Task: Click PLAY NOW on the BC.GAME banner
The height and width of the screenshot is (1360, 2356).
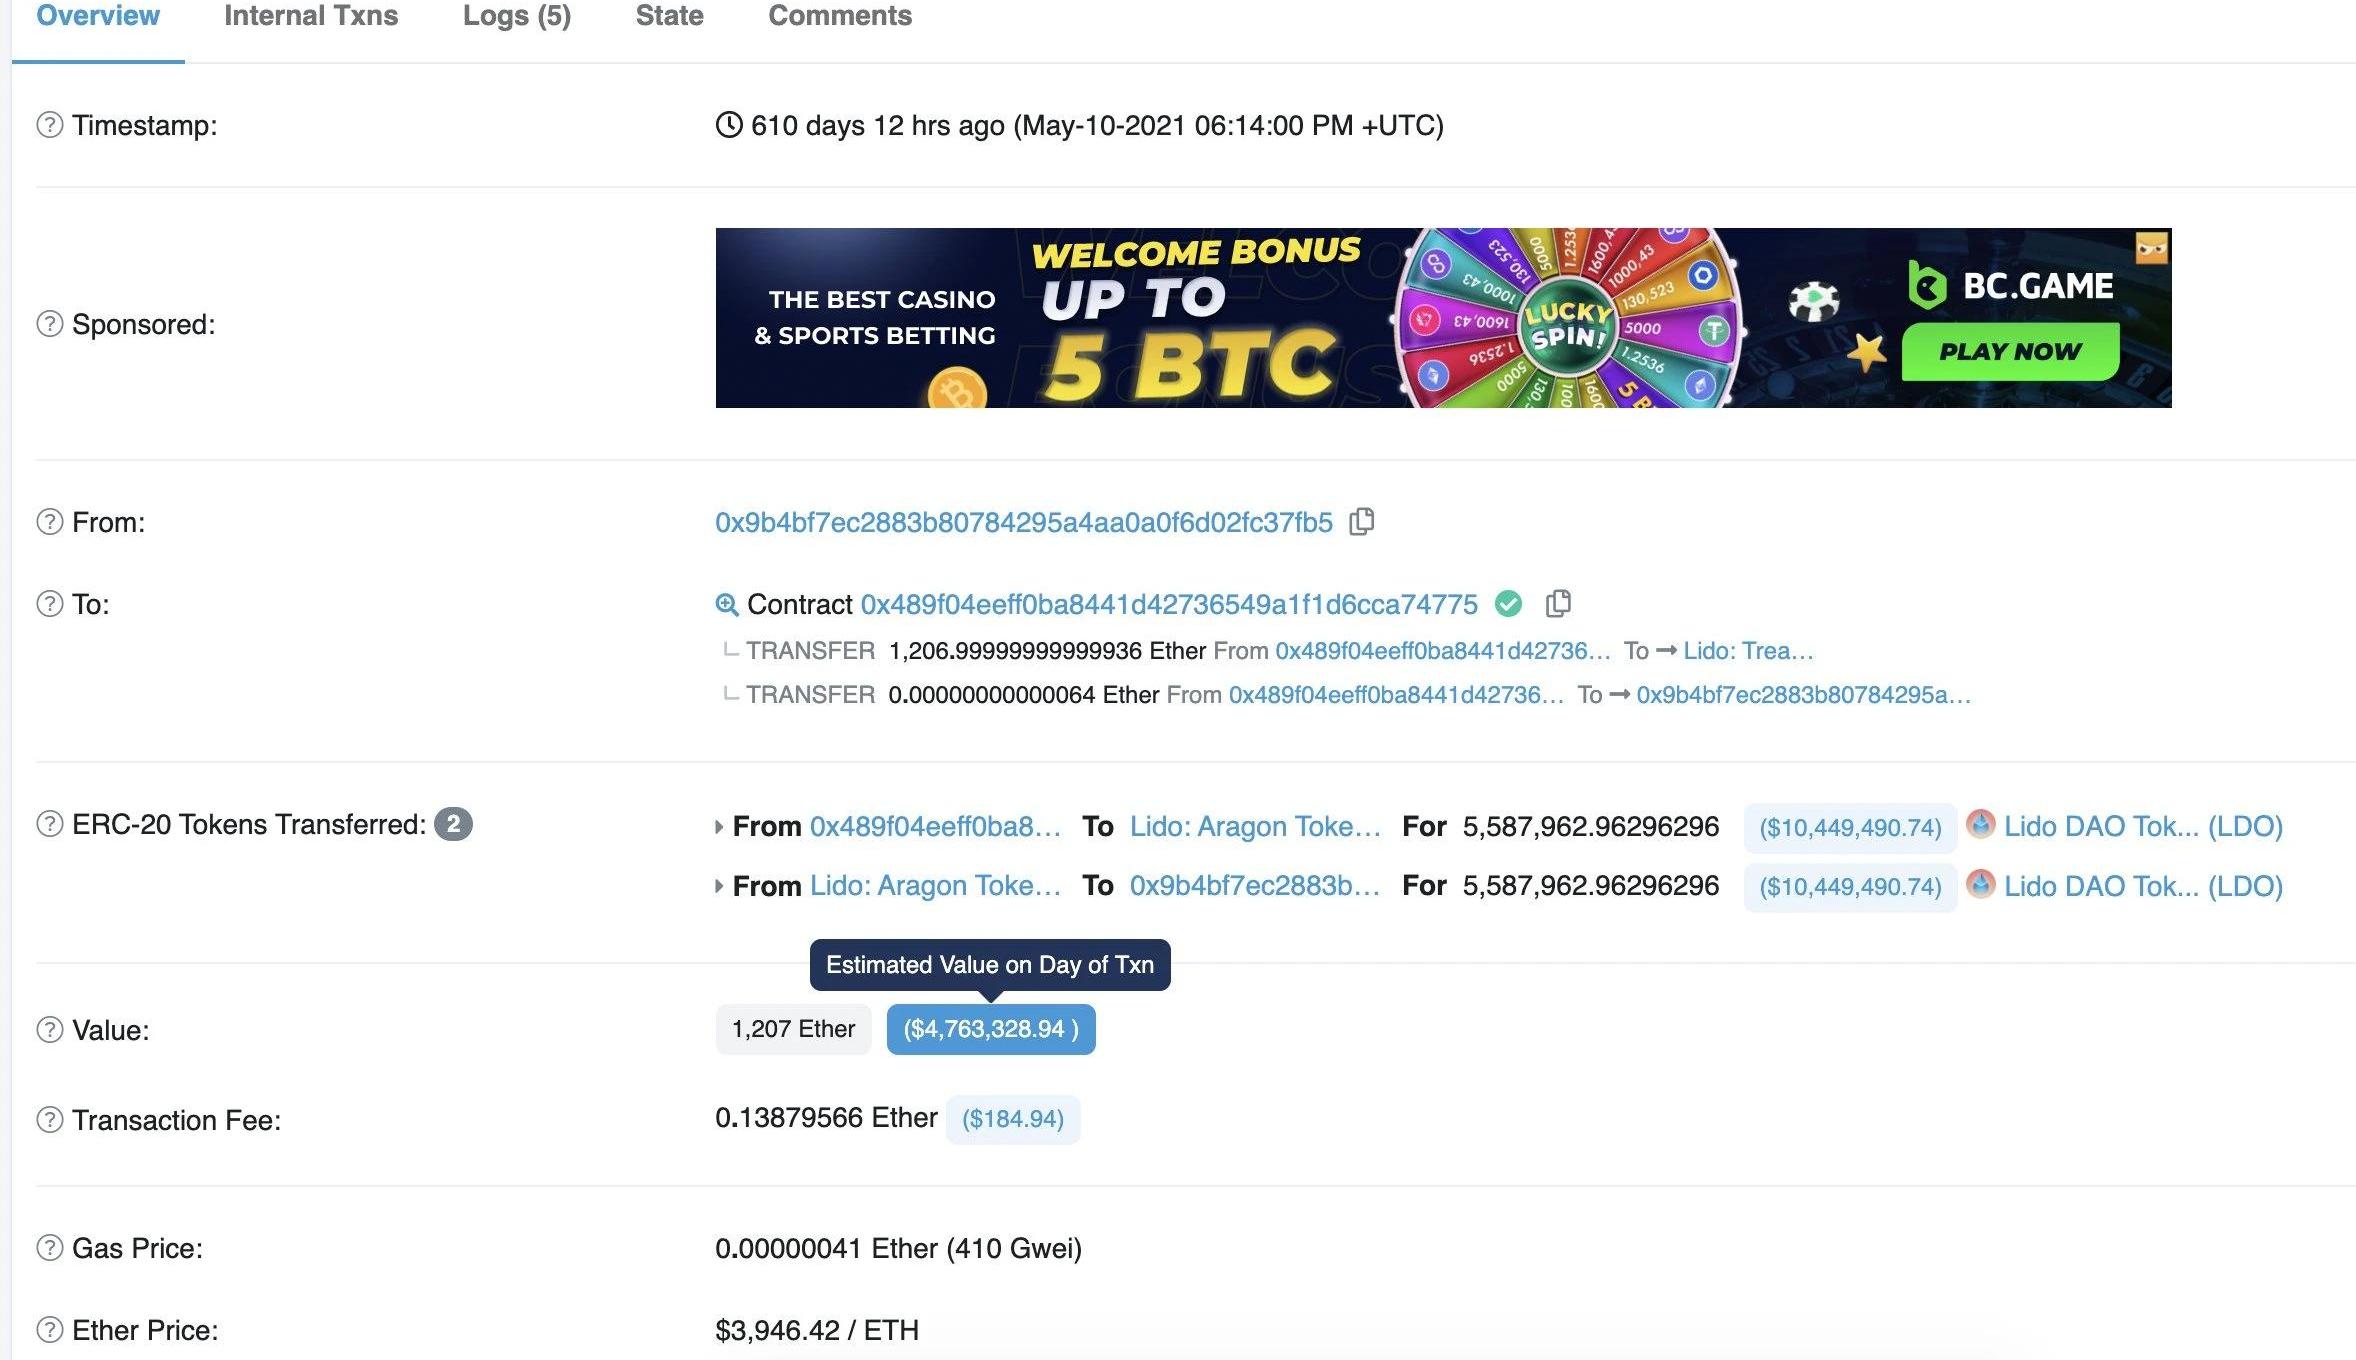Action: pyautogui.click(x=2010, y=351)
